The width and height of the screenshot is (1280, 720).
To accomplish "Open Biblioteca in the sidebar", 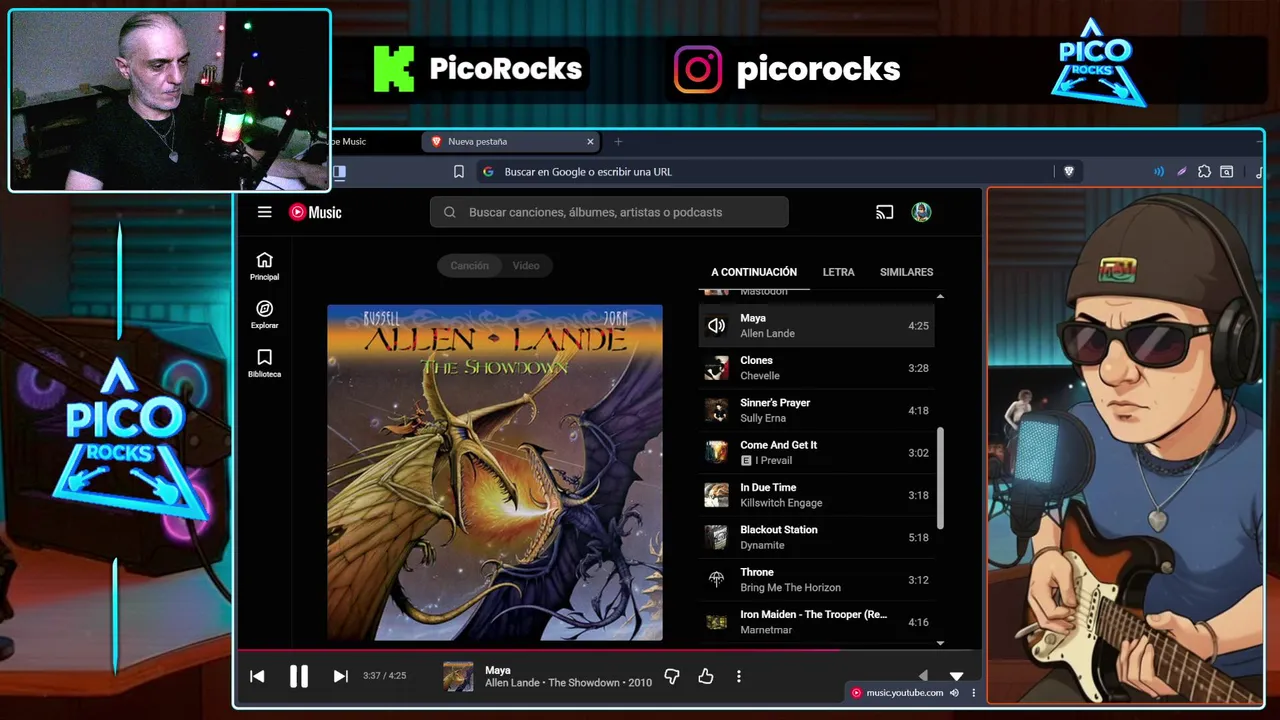I will click(264, 363).
